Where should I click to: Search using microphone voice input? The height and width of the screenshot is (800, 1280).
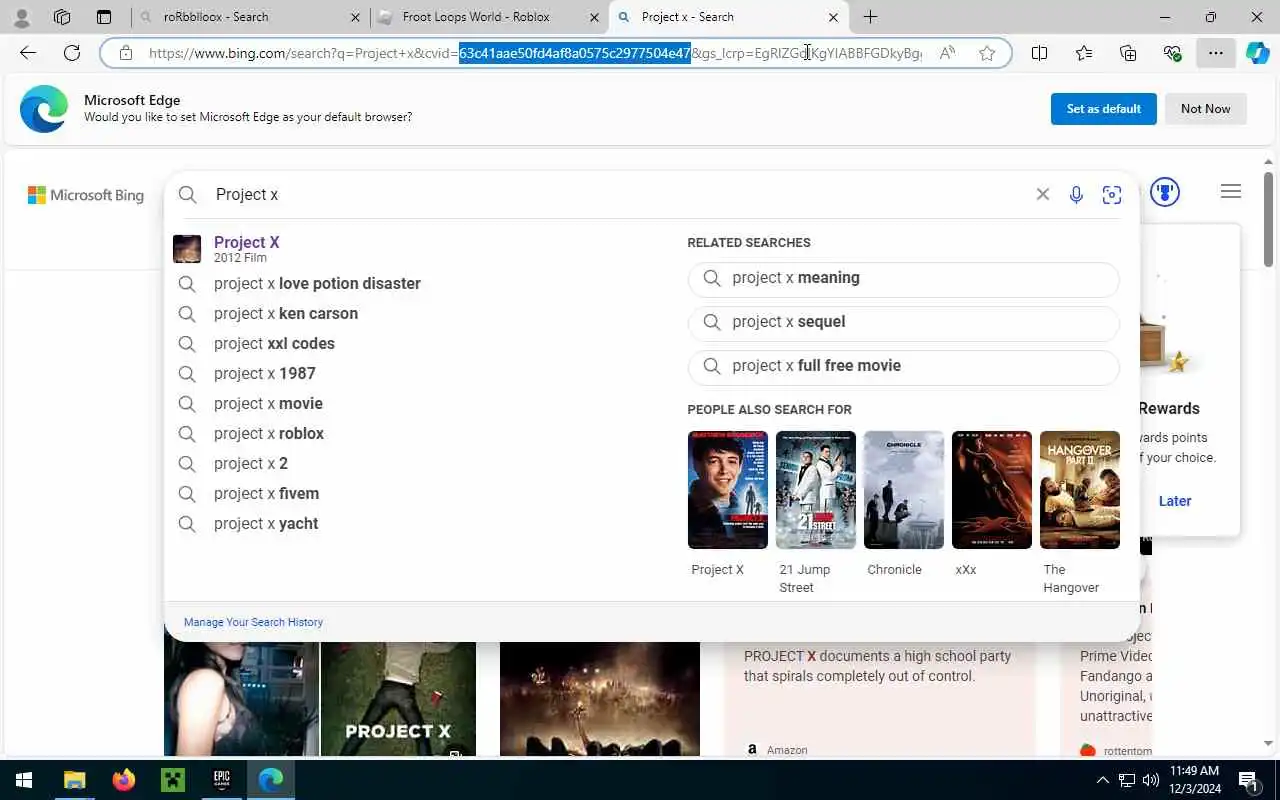pyautogui.click(x=1076, y=195)
